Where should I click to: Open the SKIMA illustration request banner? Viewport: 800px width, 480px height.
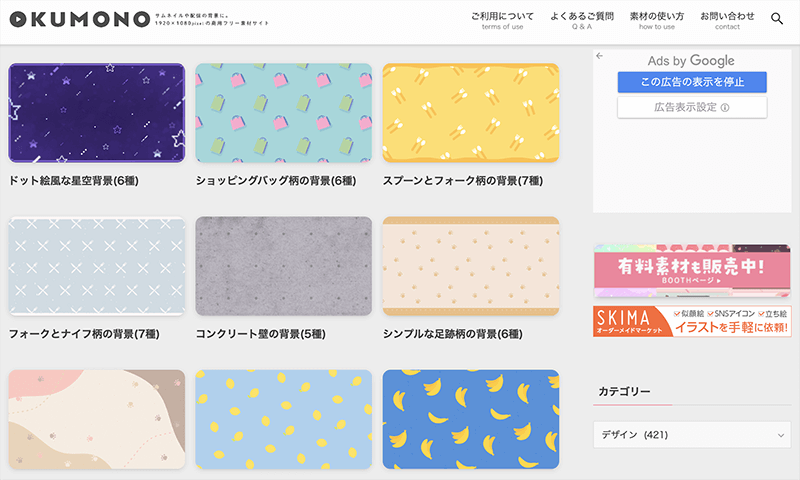coord(692,321)
